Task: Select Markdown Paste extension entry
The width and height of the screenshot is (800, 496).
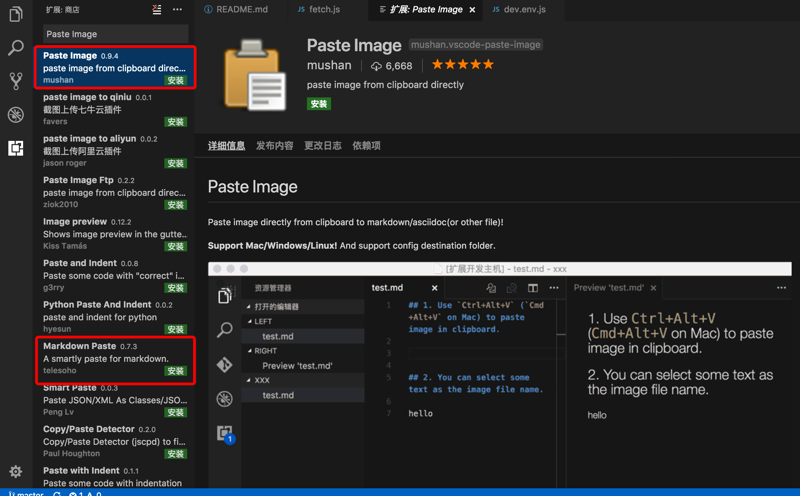Action: (115, 360)
